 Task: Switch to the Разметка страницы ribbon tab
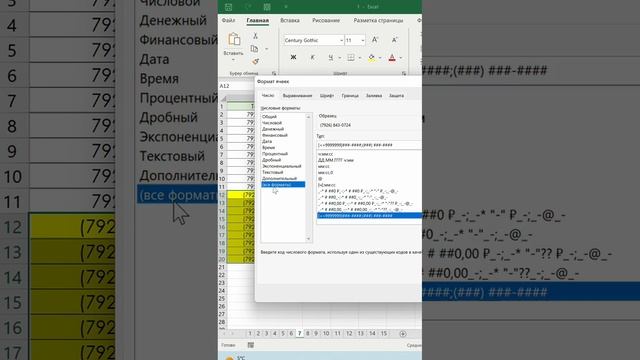378,20
